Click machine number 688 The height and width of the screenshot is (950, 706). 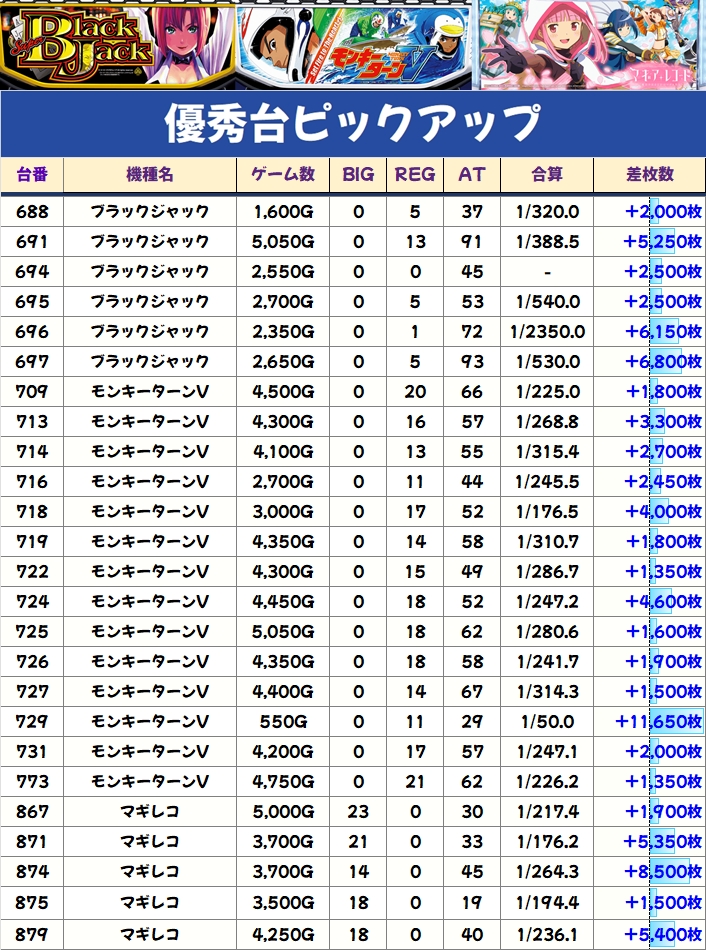[32, 211]
